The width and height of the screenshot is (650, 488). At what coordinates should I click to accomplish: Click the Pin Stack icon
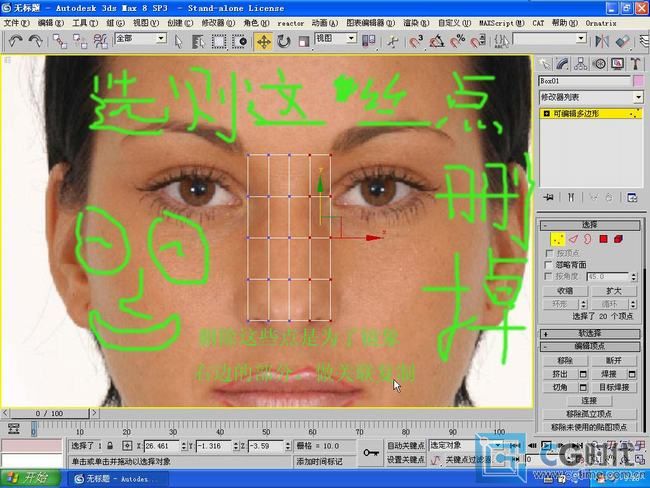(549, 197)
